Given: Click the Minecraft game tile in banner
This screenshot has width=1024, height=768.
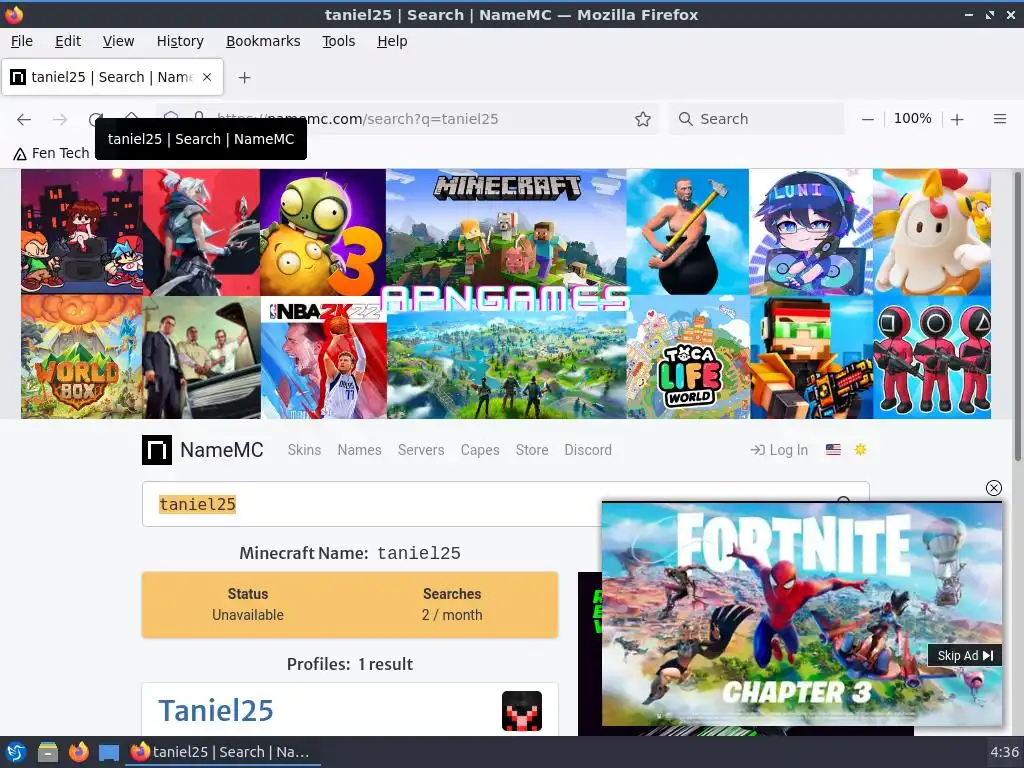Looking at the screenshot, I should tap(506, 232).
